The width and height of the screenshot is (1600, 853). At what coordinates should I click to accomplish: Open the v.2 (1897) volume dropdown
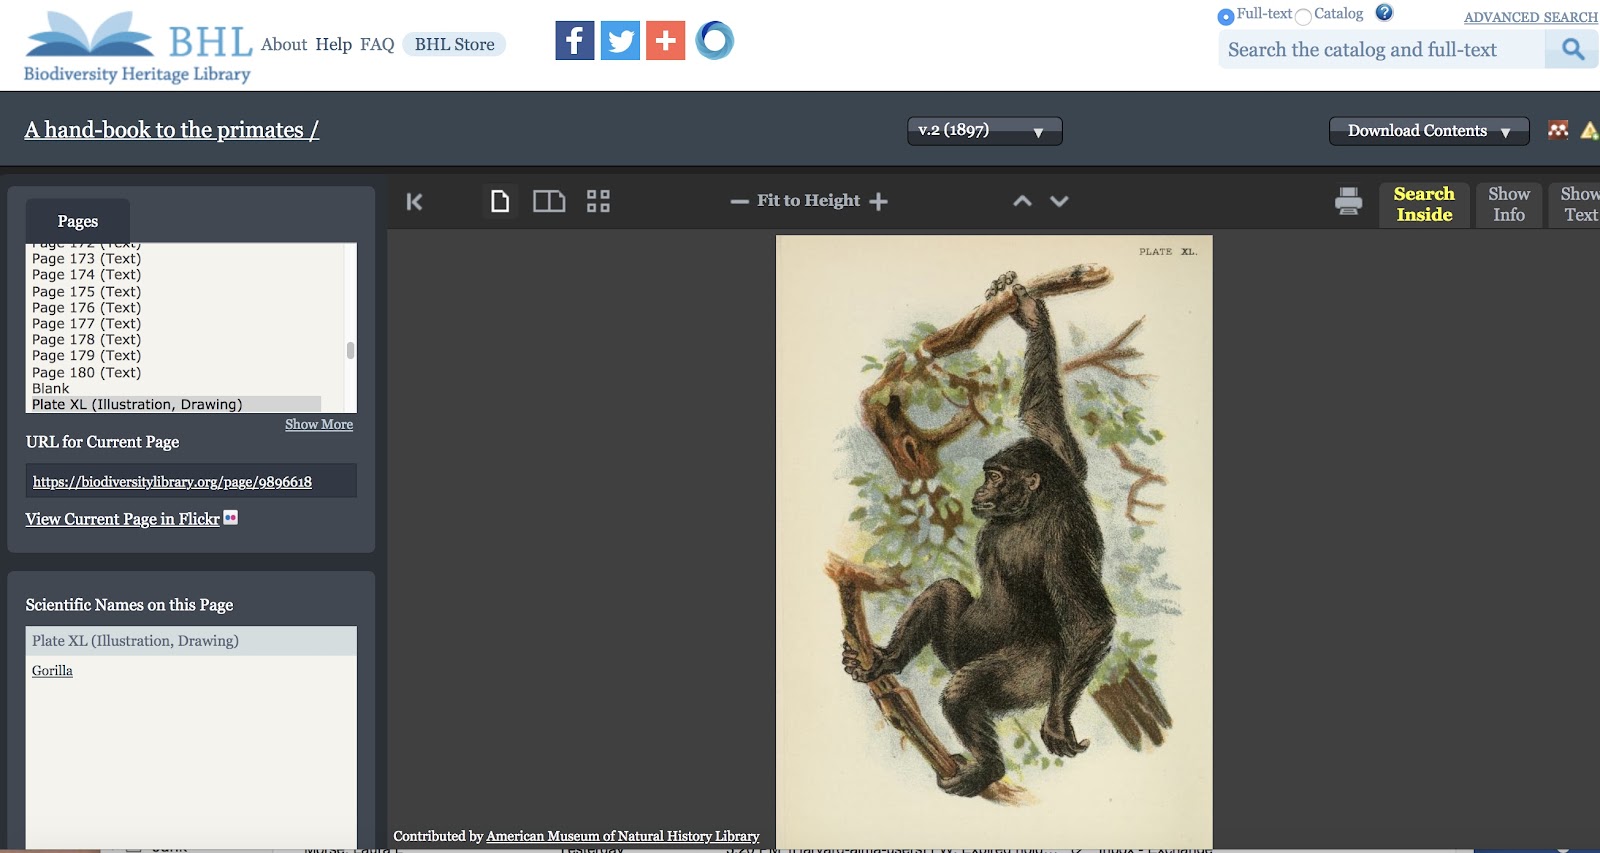click(984, 131)
